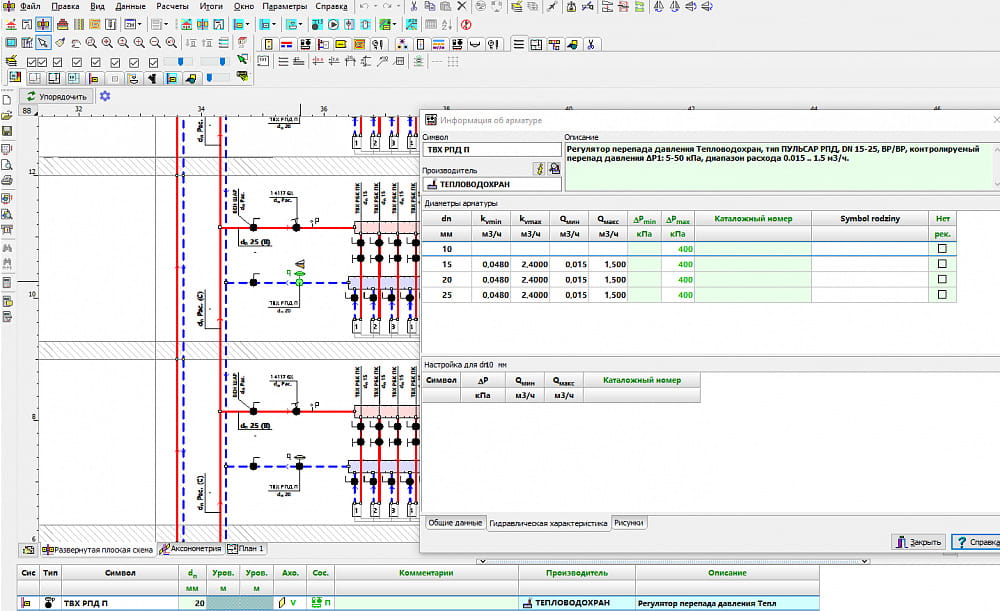Tick the 'Нет рек.' checkbox for dn 25
The height and width of the screenshot is (611, 1000).
click(941, 295)
